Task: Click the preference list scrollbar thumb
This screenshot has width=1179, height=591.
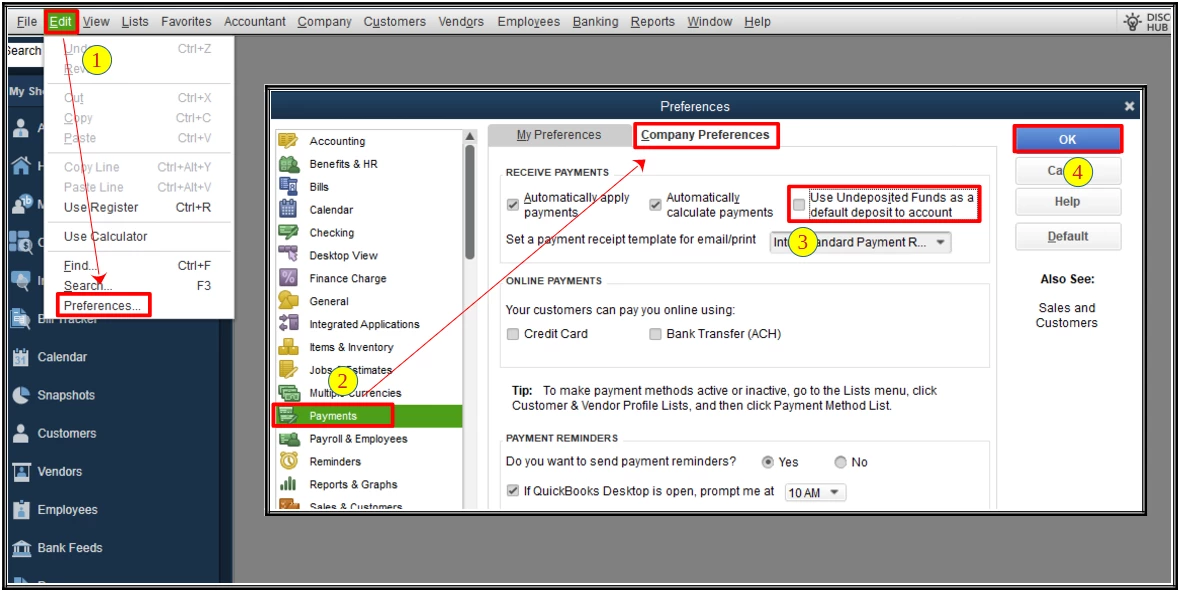Action: pyautogui.click(x=470, y=202)
